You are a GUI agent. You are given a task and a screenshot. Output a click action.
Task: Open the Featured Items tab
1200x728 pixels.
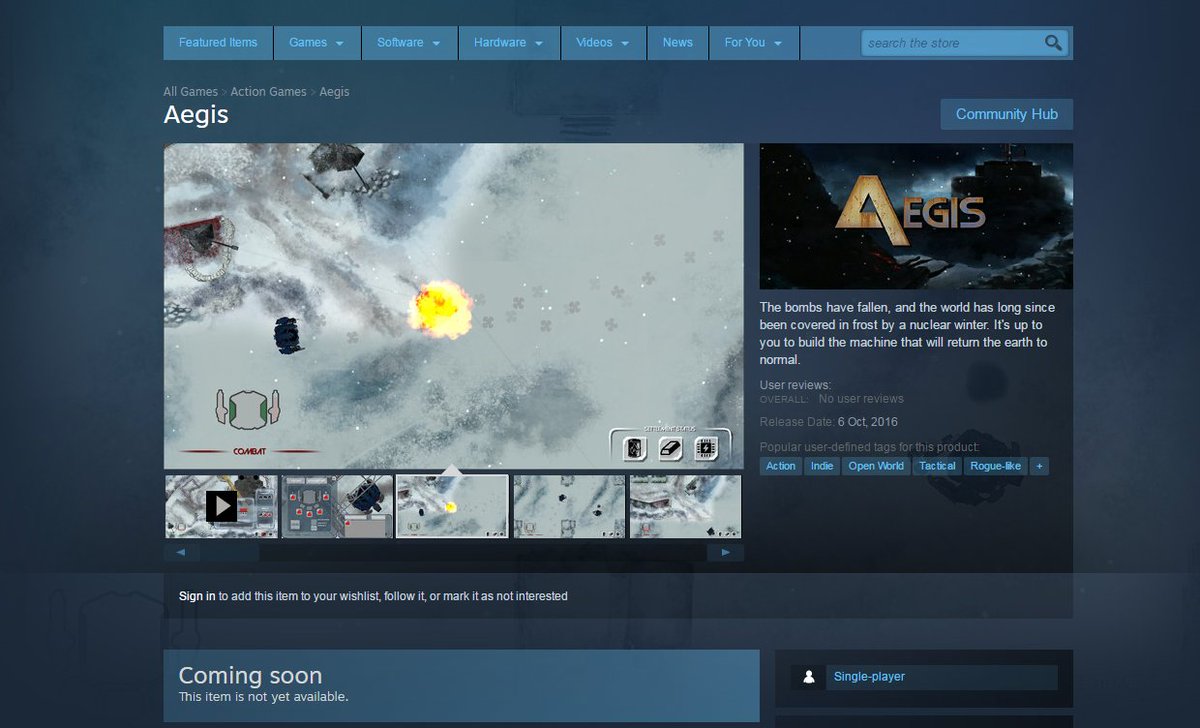(x=218, y=43)
